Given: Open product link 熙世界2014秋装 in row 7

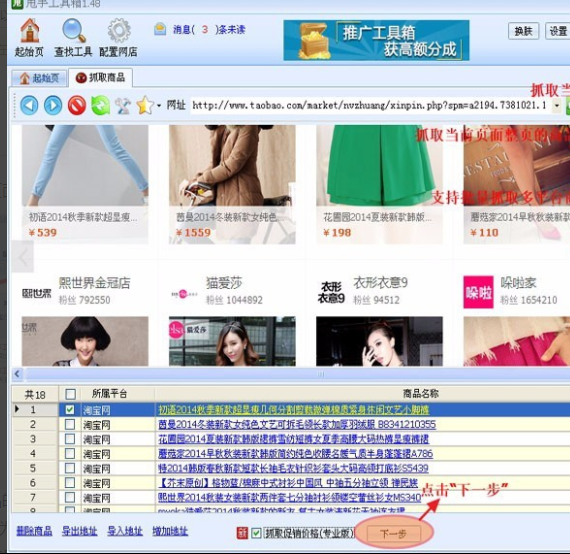Looking at the screenshot, I should pos(290,497).
